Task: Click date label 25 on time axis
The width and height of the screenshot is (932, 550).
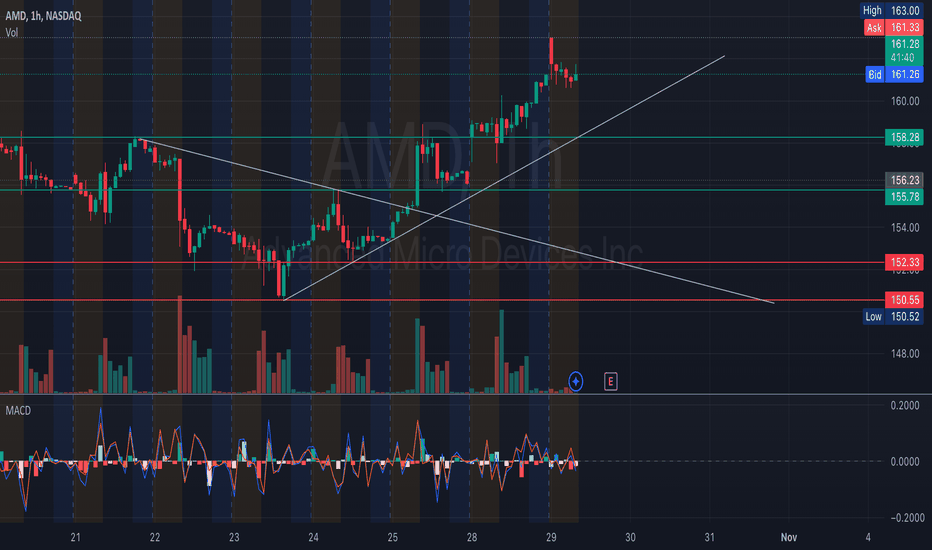Action: (393, 537)
